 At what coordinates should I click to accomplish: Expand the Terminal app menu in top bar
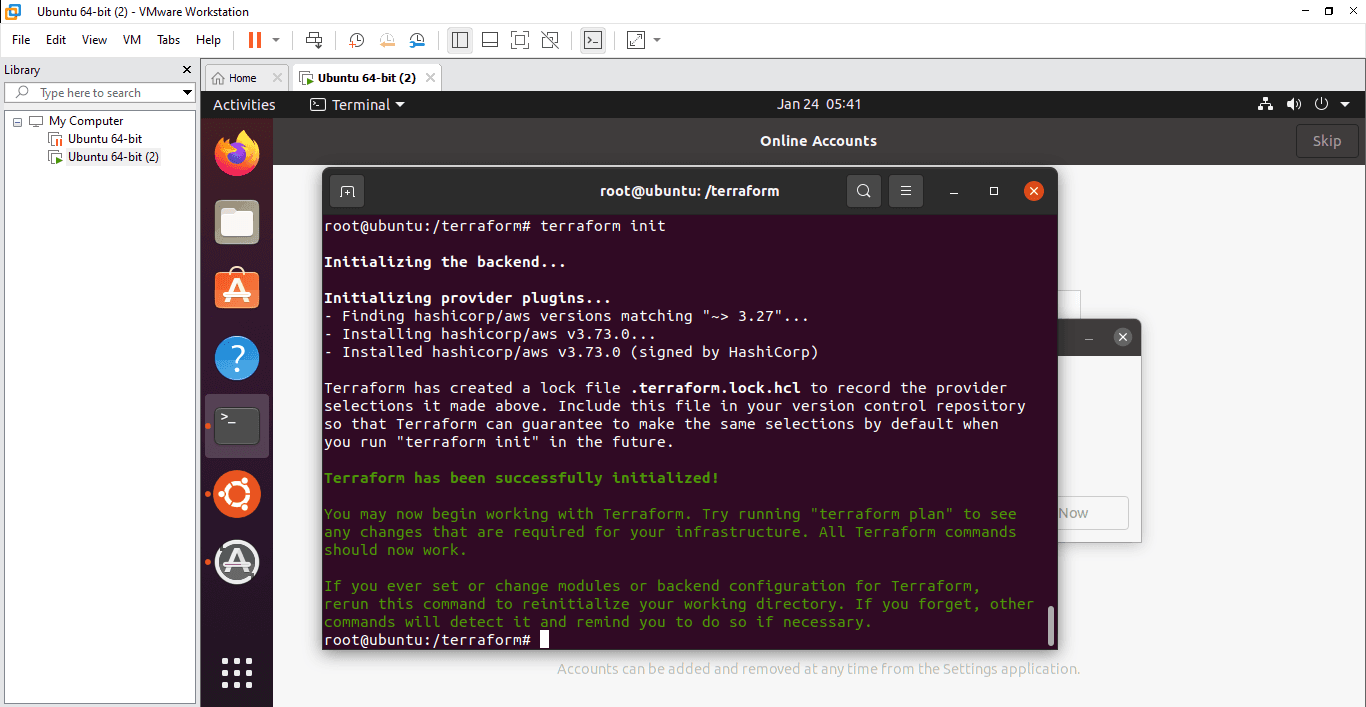pos(358,105)
